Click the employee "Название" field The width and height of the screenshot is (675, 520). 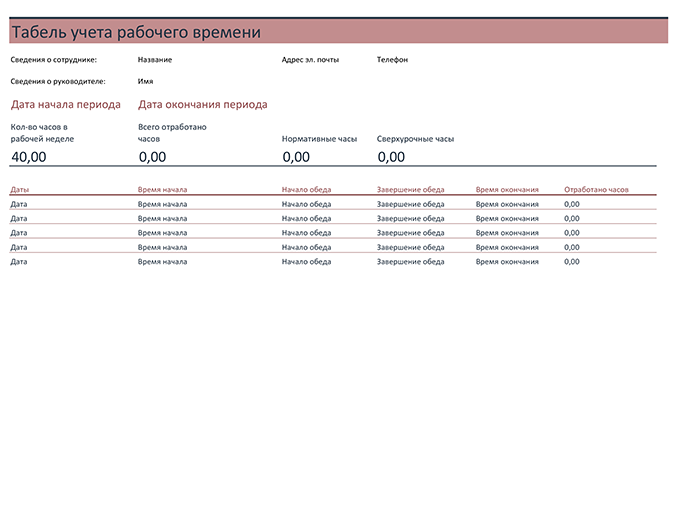[155, 60]
